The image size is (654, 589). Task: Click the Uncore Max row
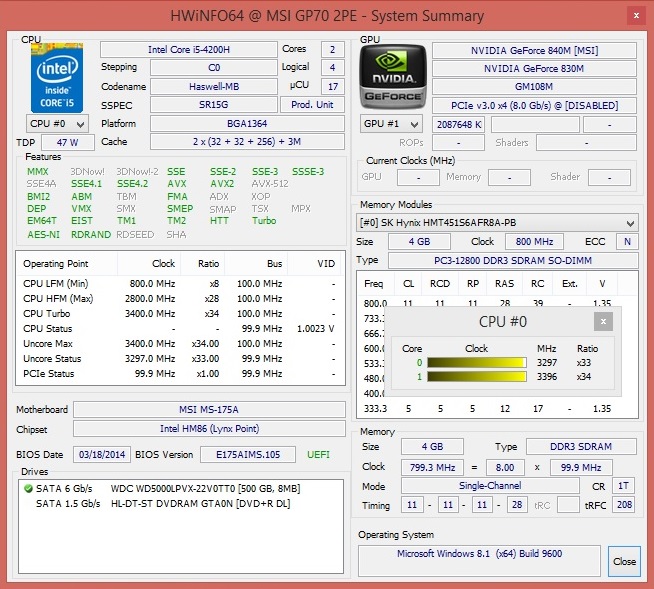pos(180,344)
